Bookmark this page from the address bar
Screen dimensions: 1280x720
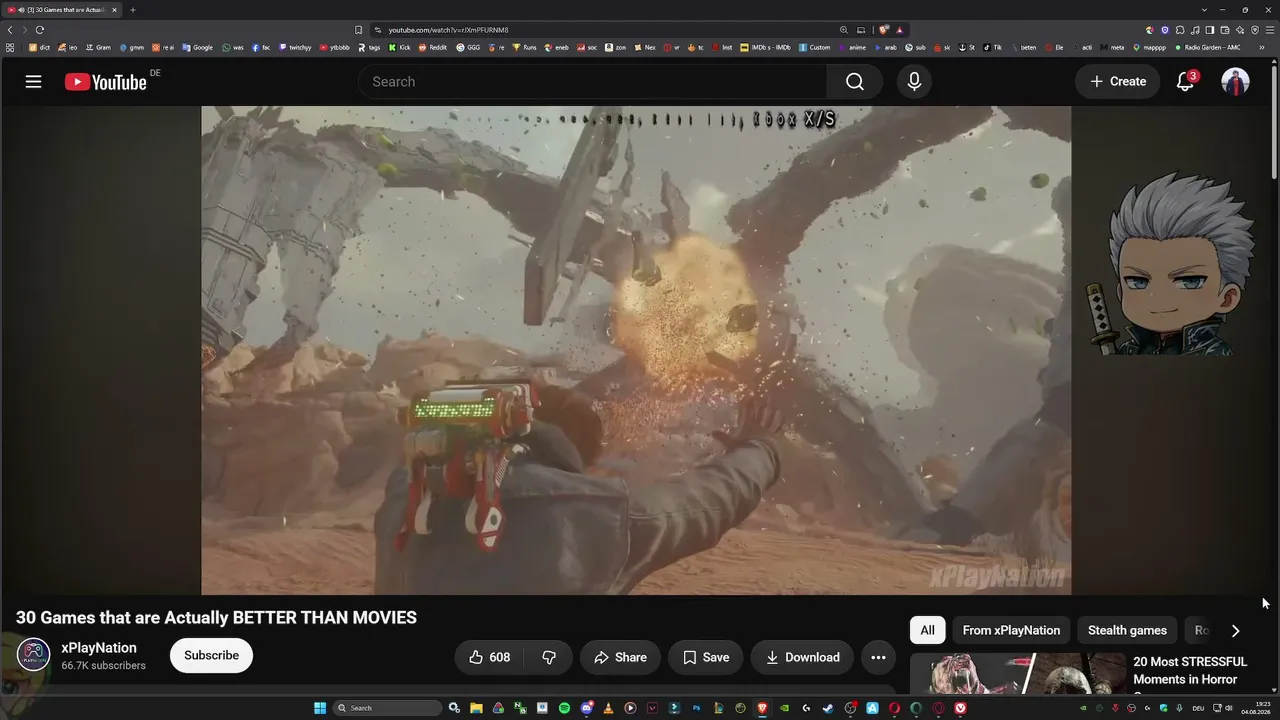click(359, 30)
